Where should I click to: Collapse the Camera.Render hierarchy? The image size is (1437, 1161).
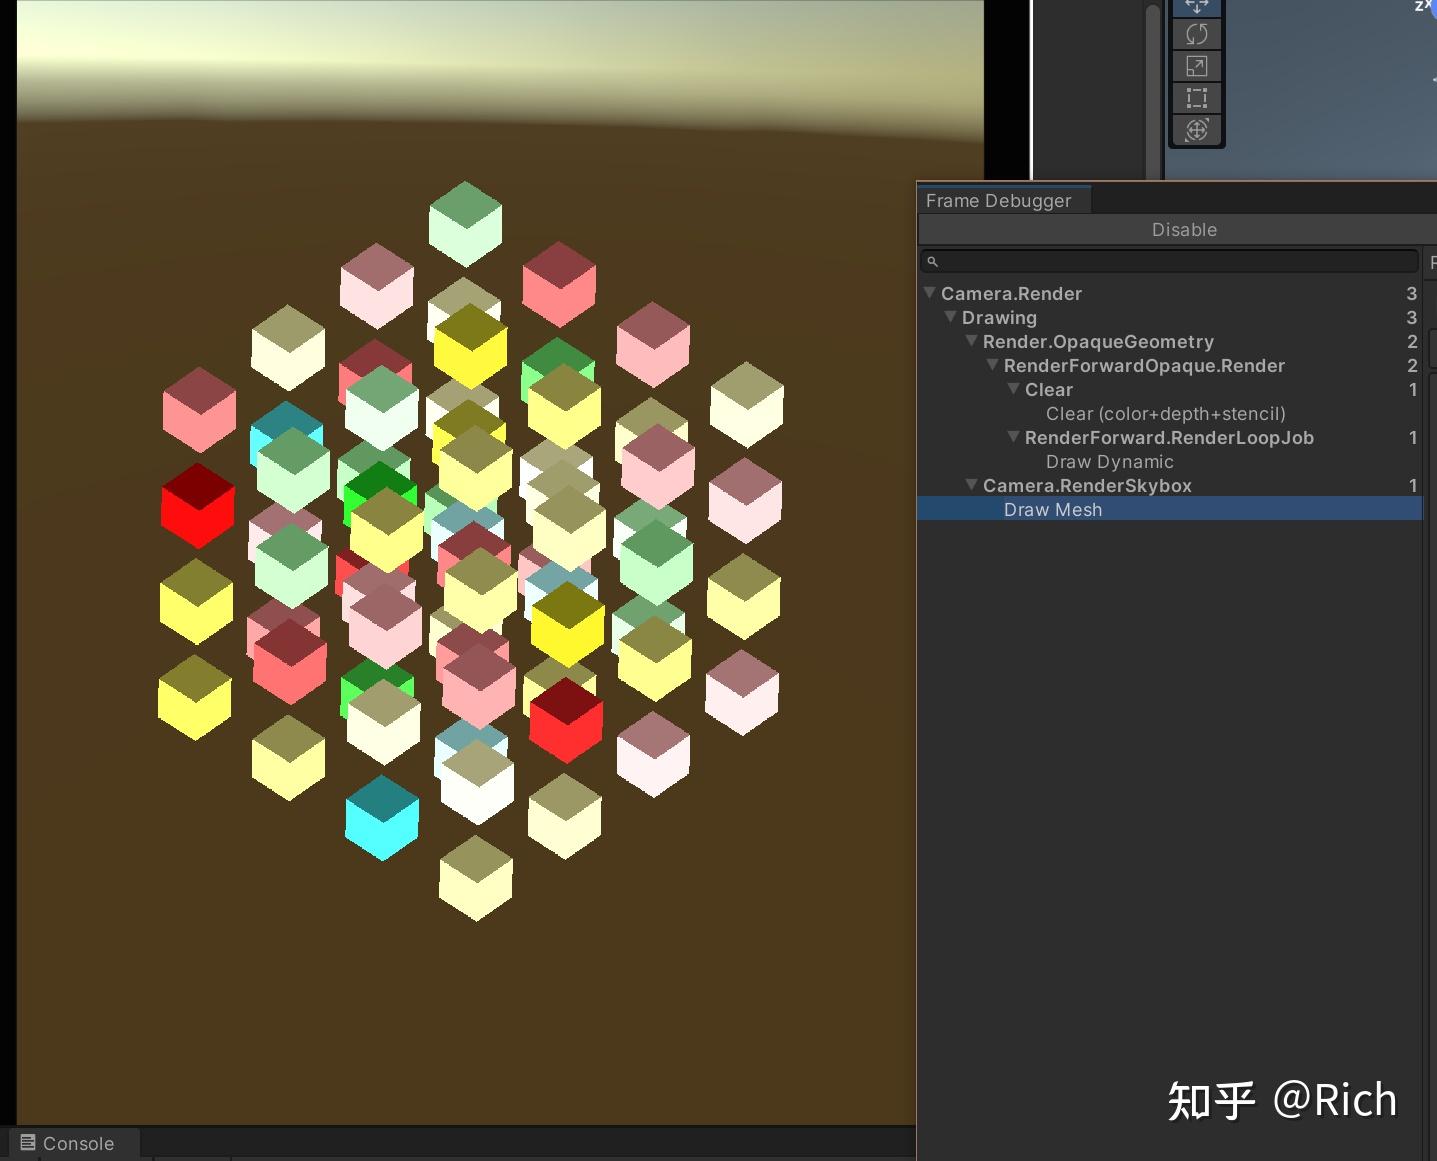click(x=929, y=293)
